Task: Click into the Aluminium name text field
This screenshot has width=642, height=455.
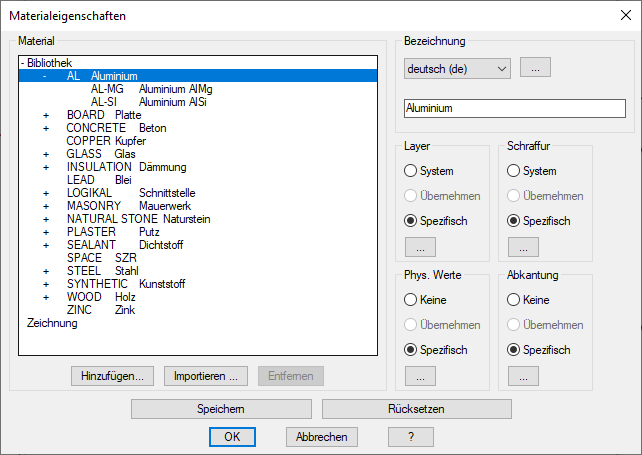Action: pyautogui.click(x=514, y=108)
